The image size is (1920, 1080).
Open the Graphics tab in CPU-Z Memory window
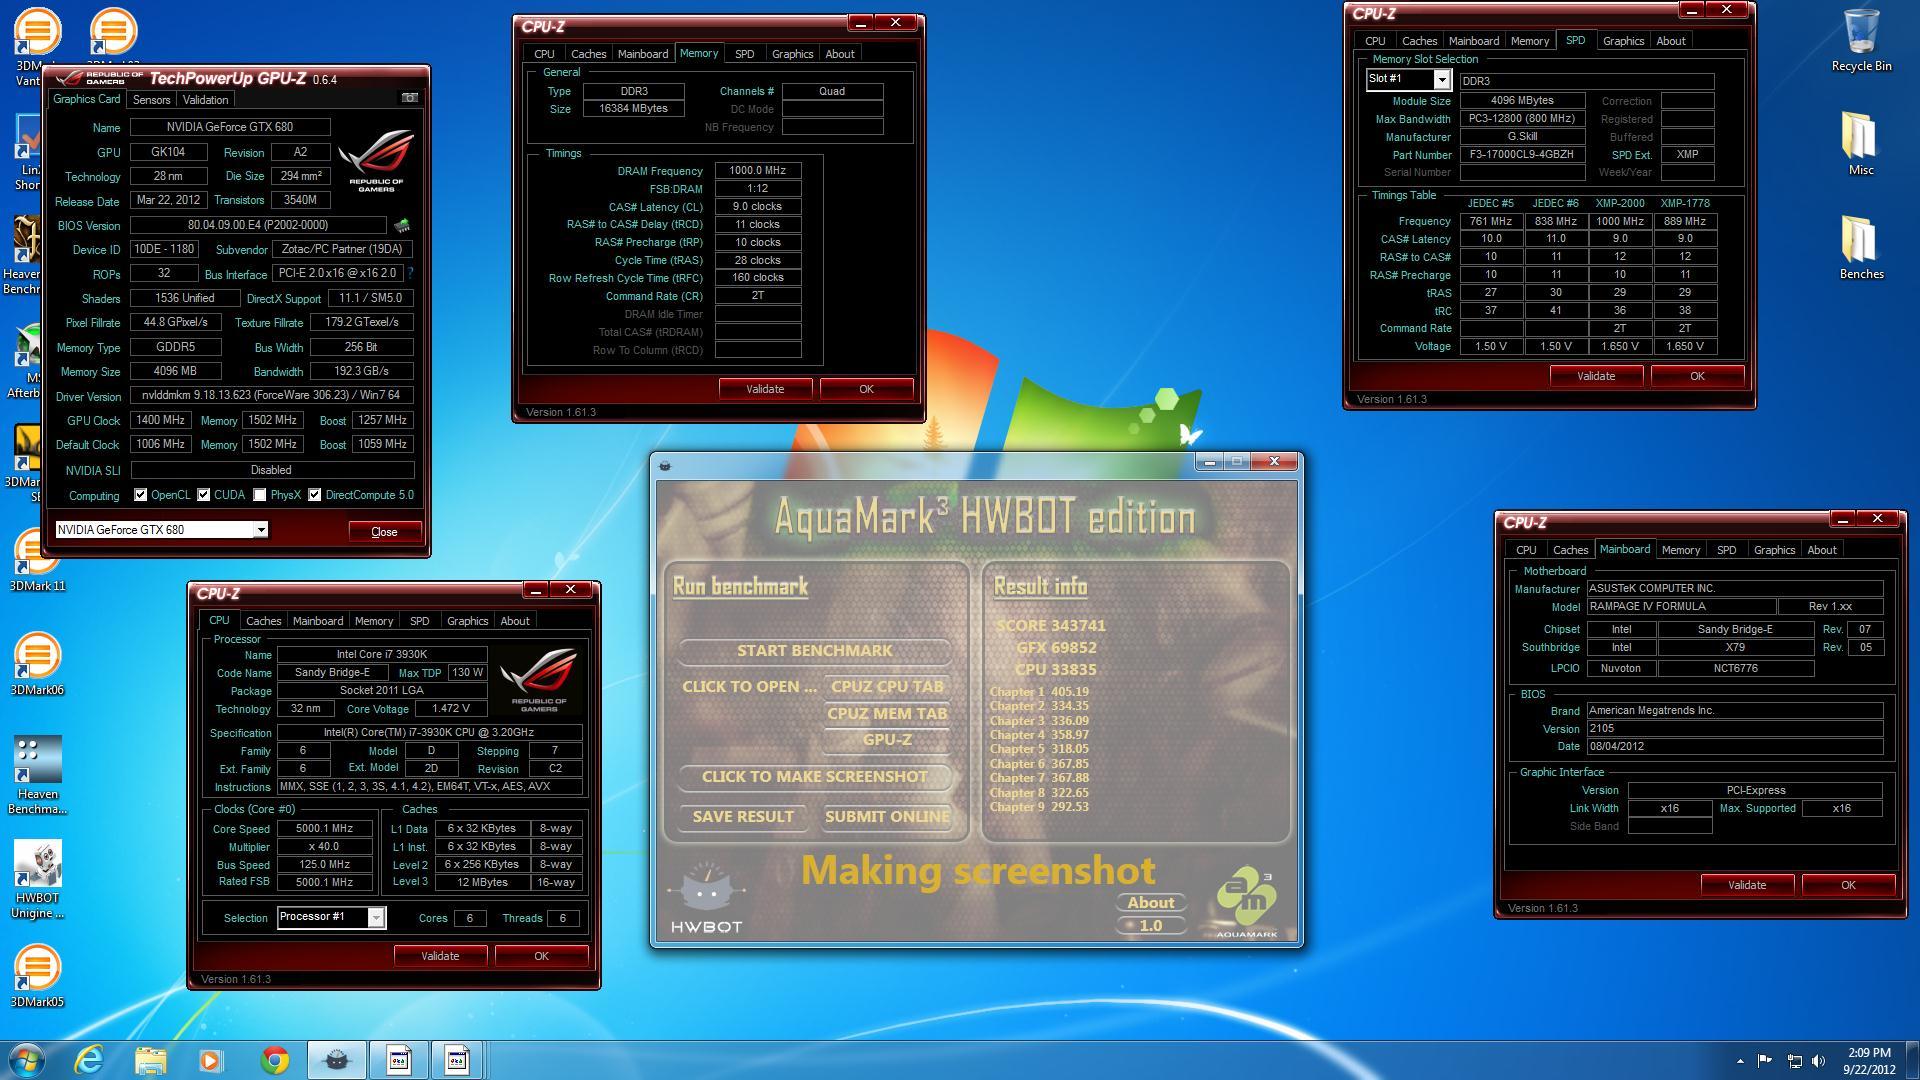click(x=792, y=54)
